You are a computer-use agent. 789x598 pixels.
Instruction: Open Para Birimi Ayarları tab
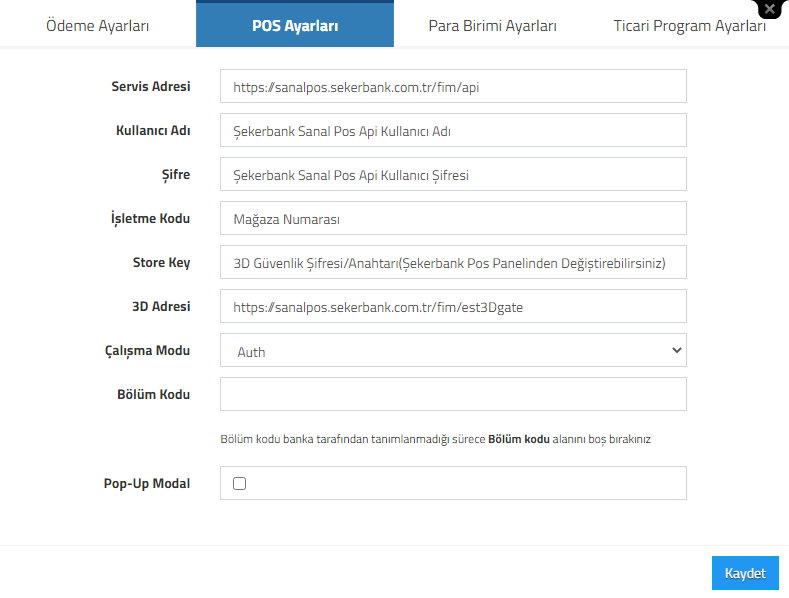[x=493, y=25]
